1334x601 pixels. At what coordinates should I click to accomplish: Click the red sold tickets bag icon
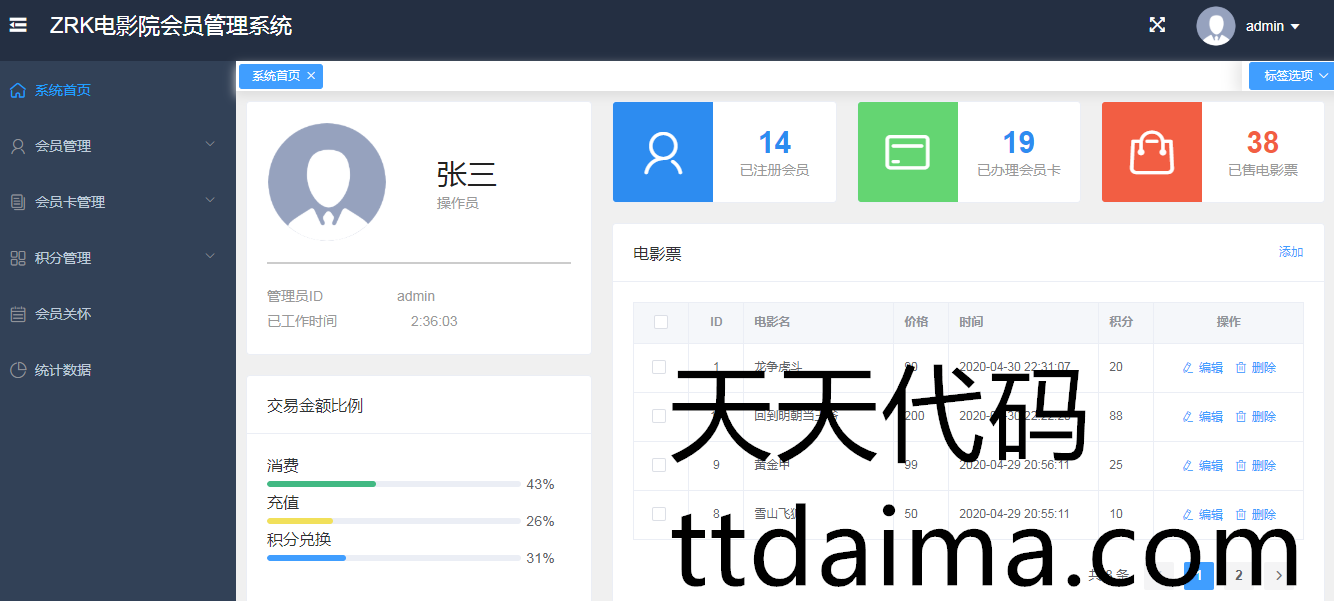pyautogui.click(x=1151, y=152)
